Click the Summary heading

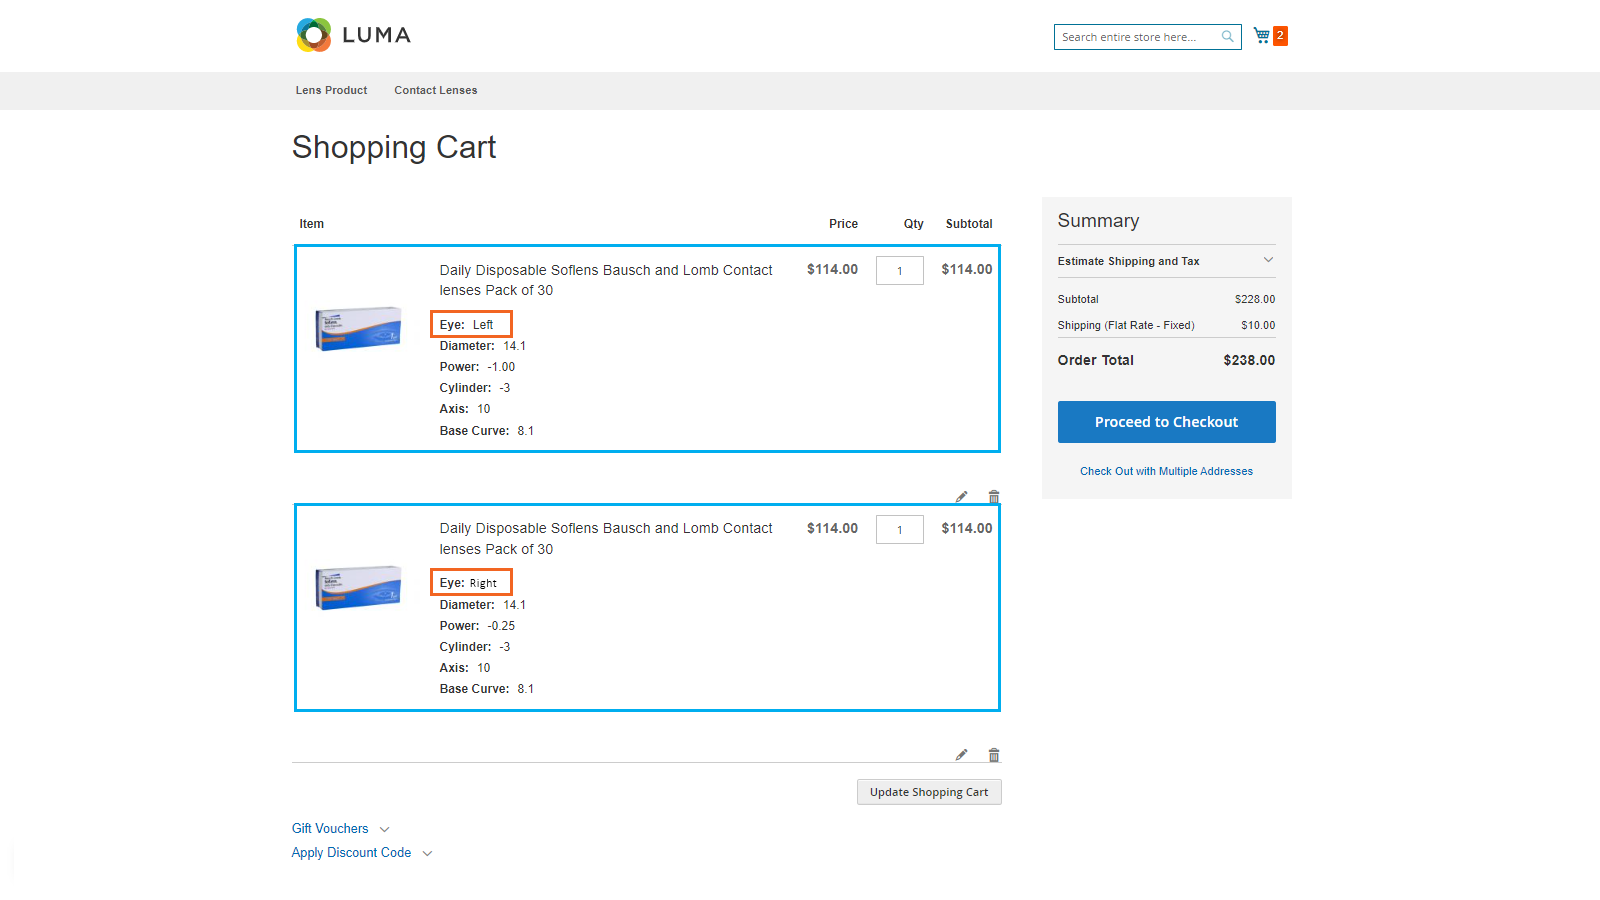pyautogui.click(x=1098, y=221)
